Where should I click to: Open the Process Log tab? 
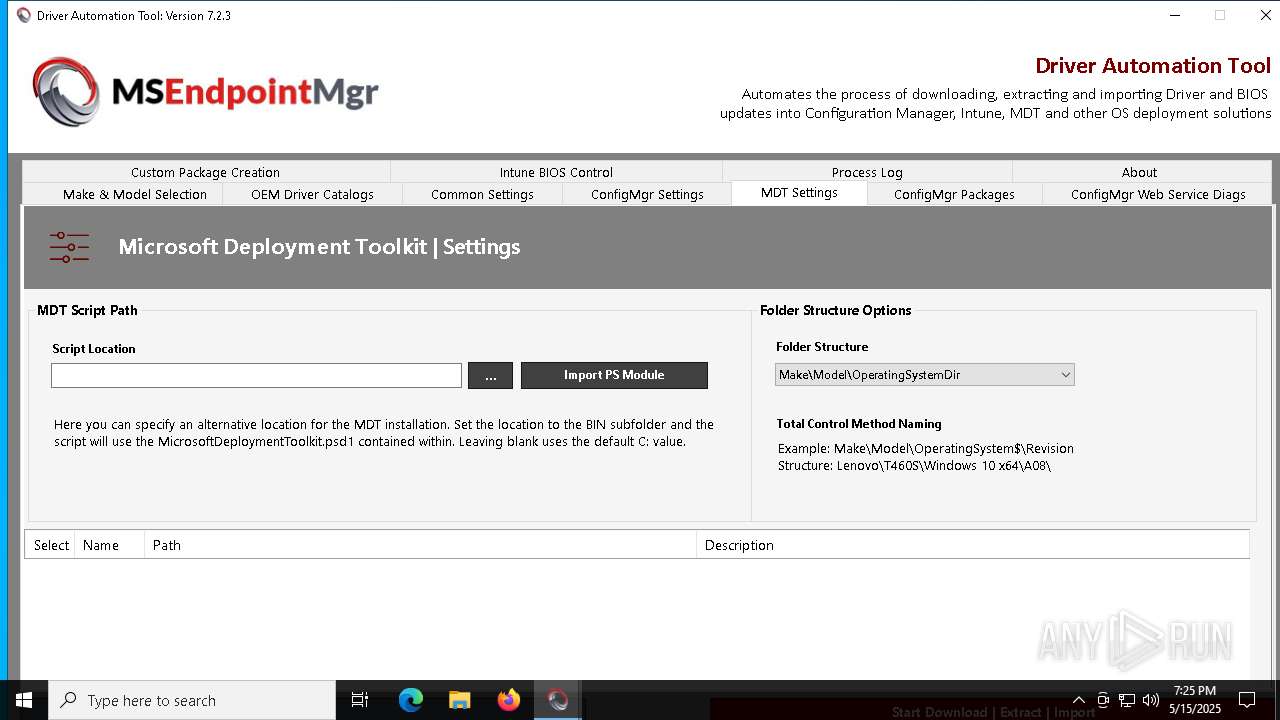coord(867,172)
